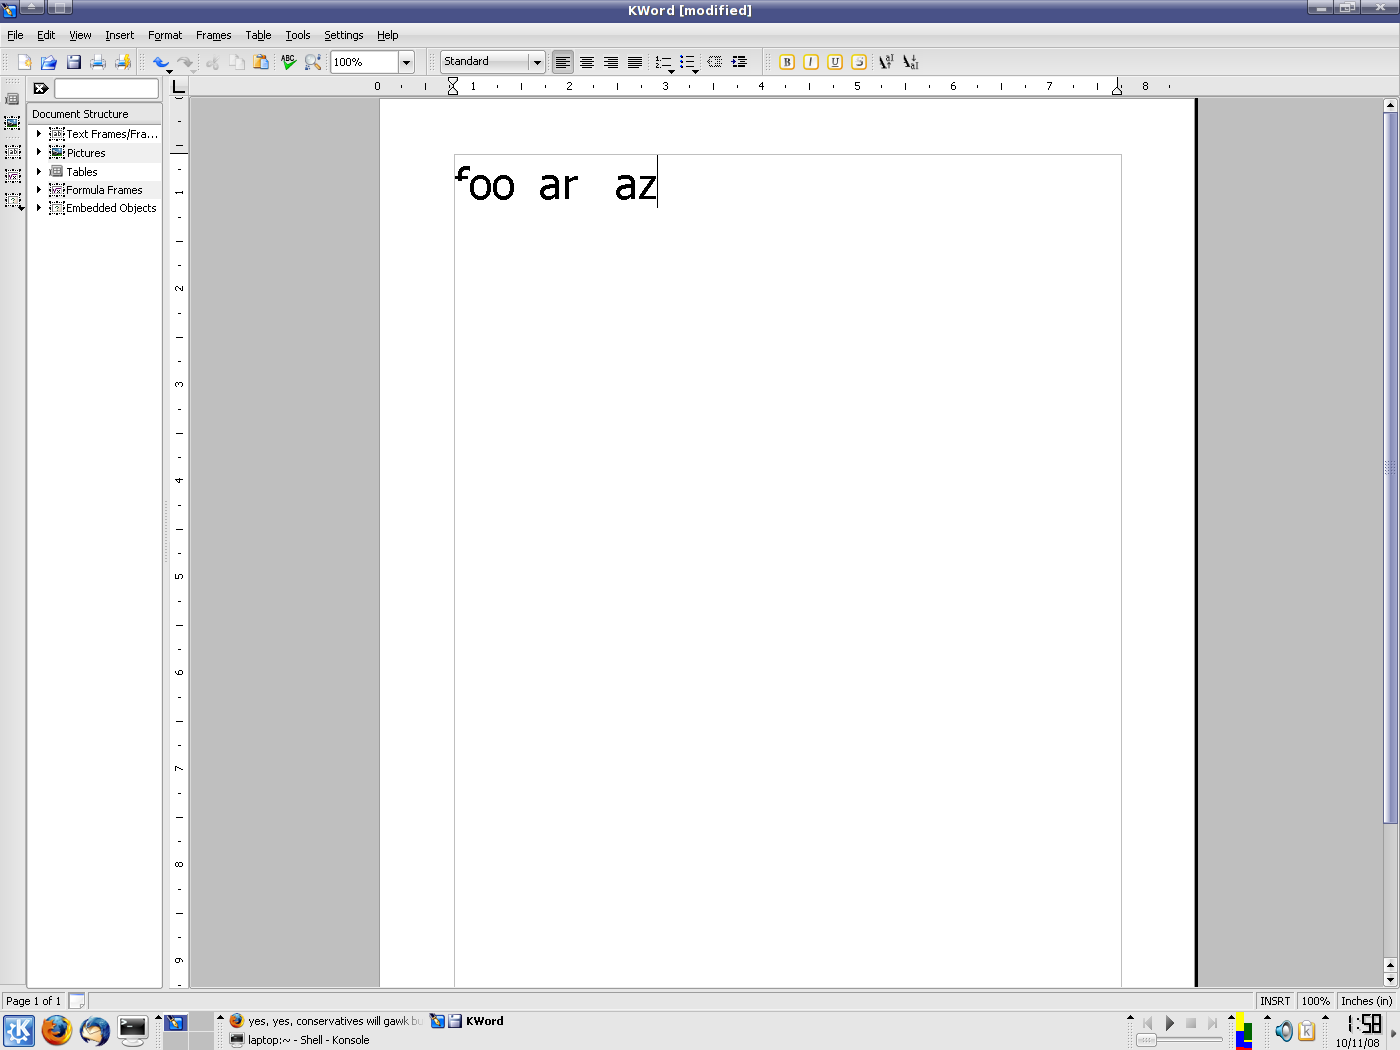This screenshot has width=1400, height=1050.
Task: Toggle Italic formatting
Action: click(811, 62)
